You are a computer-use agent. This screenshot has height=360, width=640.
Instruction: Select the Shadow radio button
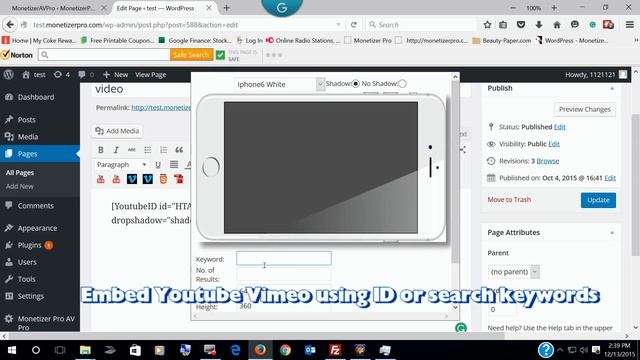[356, 84]
